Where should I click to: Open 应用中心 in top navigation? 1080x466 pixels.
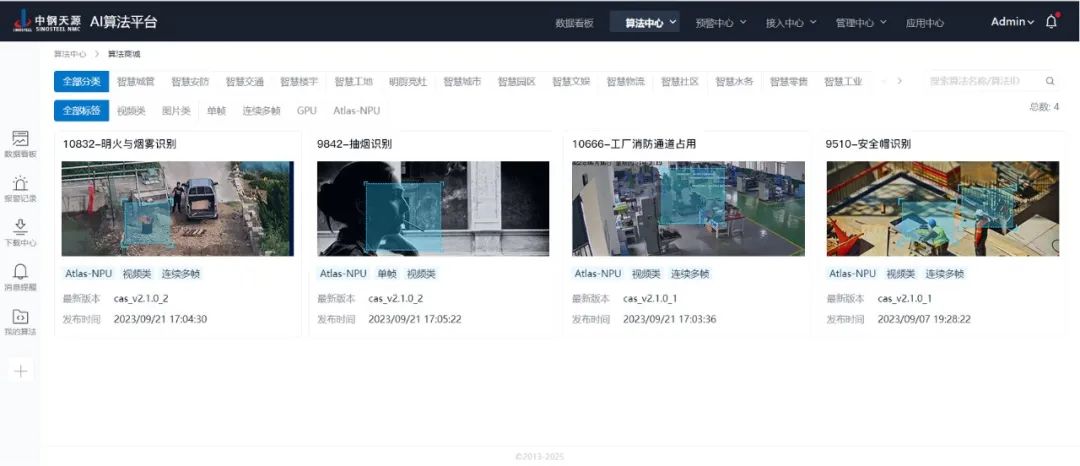(x=924, y=22)
